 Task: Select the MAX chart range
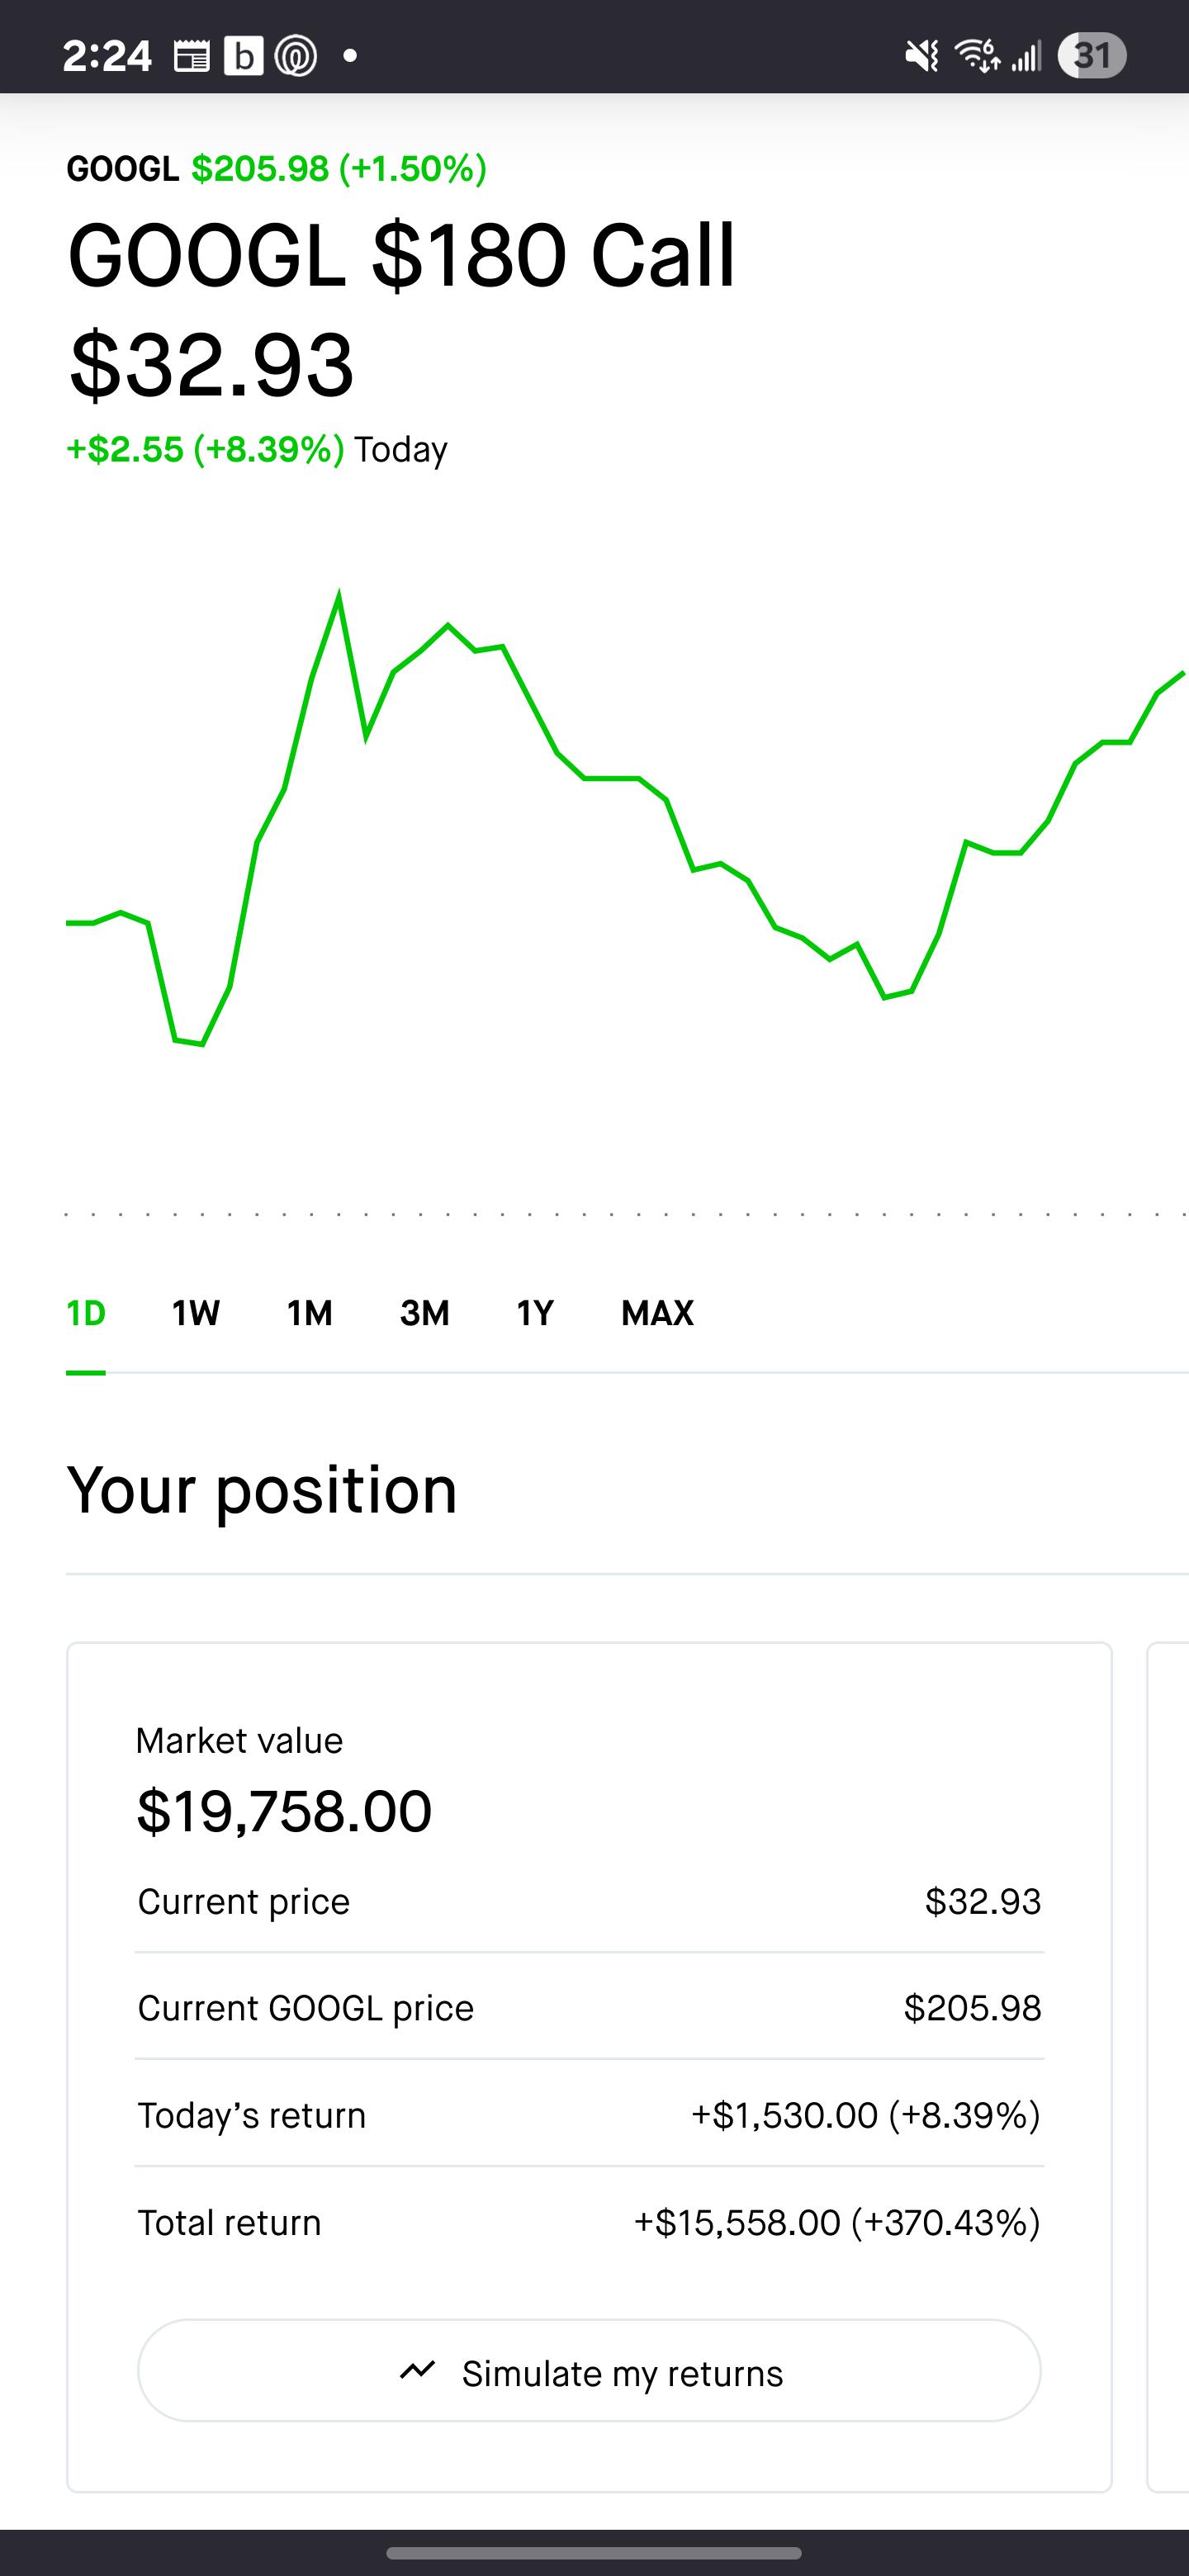[657, 1313]
